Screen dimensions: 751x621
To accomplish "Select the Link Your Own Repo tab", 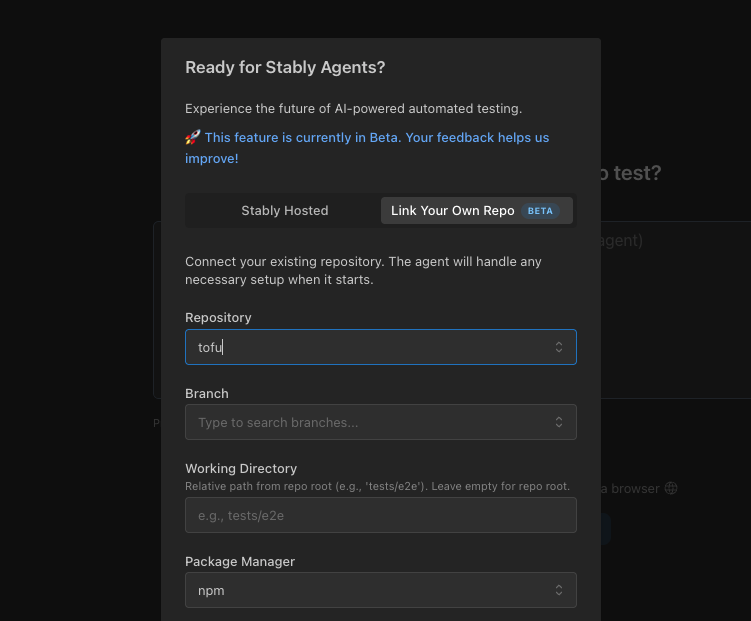I will point(477,211).
